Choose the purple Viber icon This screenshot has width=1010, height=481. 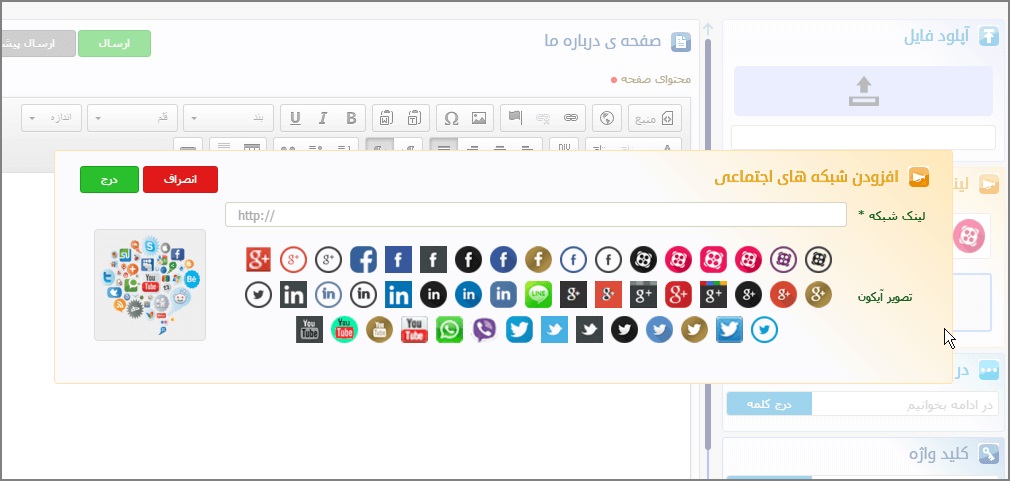(484, 329)
